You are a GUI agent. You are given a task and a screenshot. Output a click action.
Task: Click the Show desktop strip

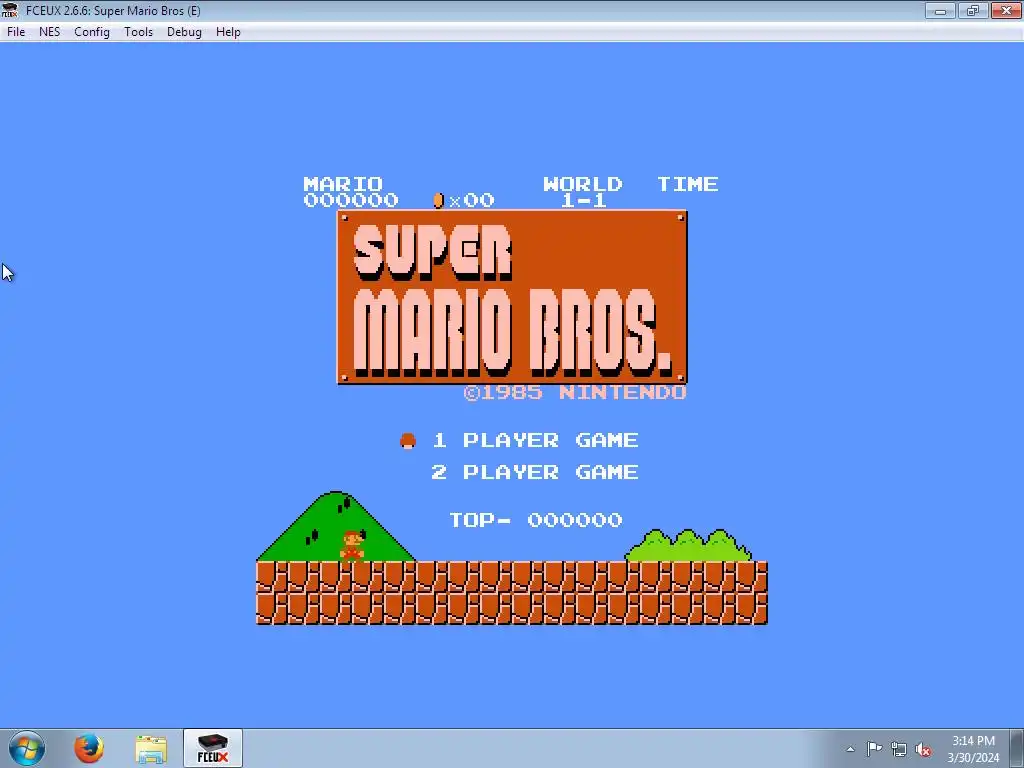1017,748
